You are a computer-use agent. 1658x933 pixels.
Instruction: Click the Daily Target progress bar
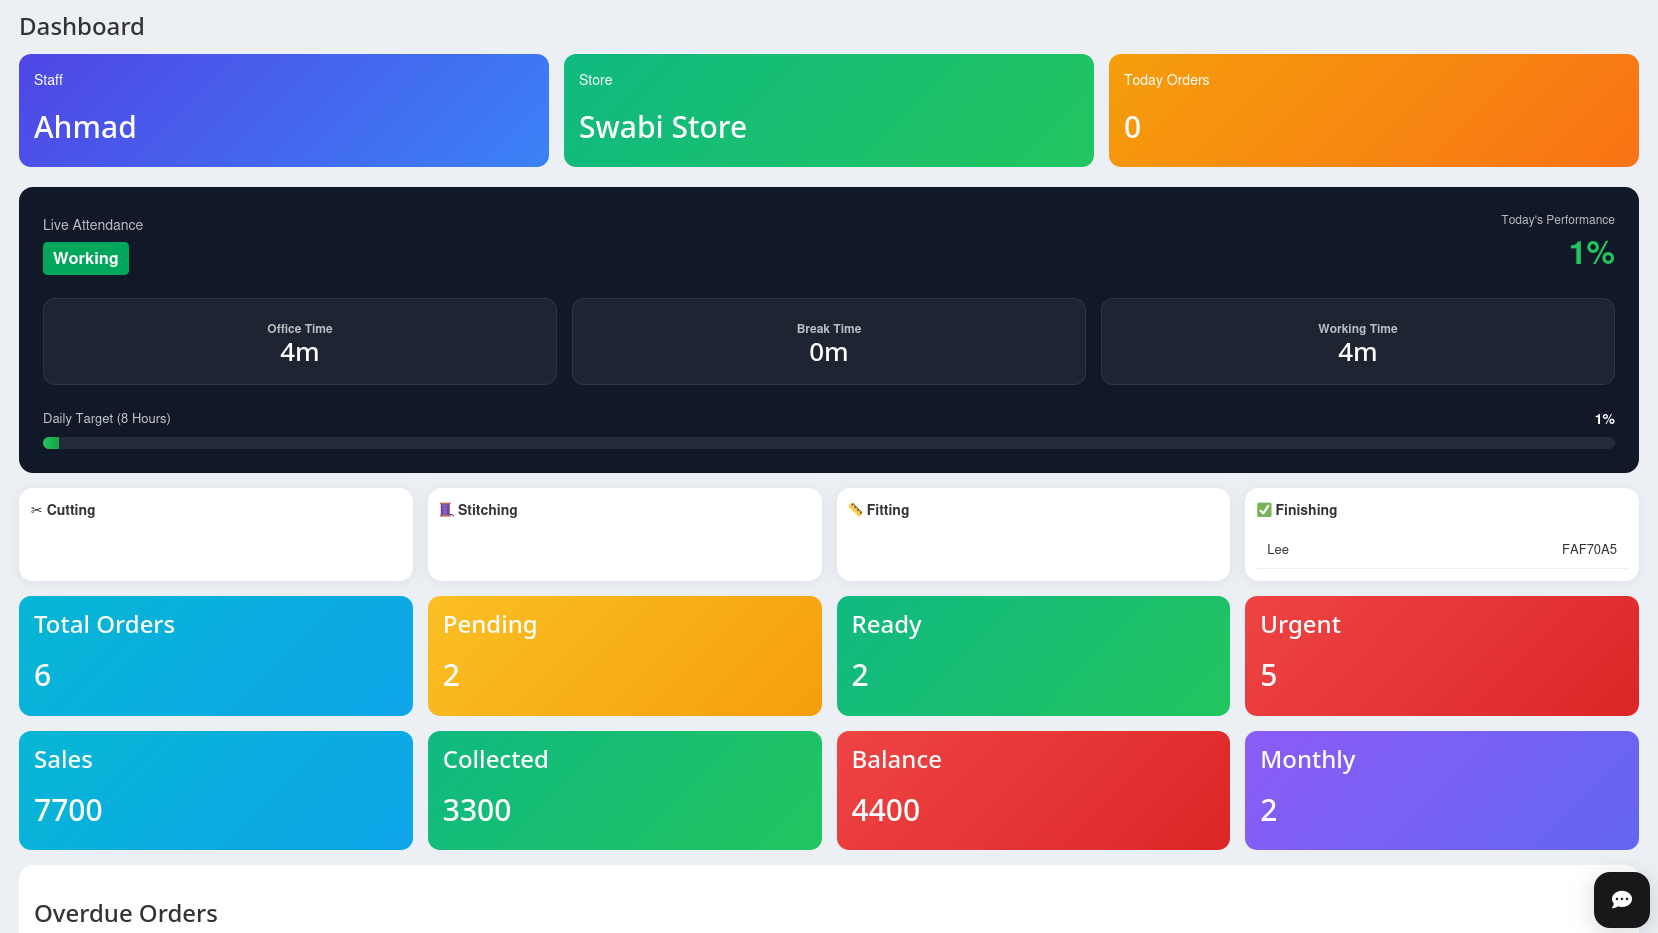pos(829,443)
